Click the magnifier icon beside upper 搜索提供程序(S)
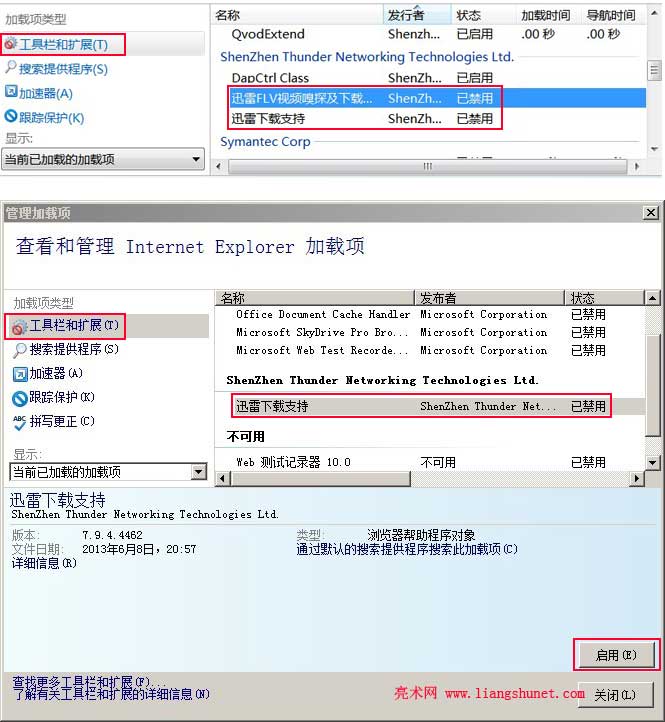This screenshot has height=722, width=665. (x=11, y=68)
